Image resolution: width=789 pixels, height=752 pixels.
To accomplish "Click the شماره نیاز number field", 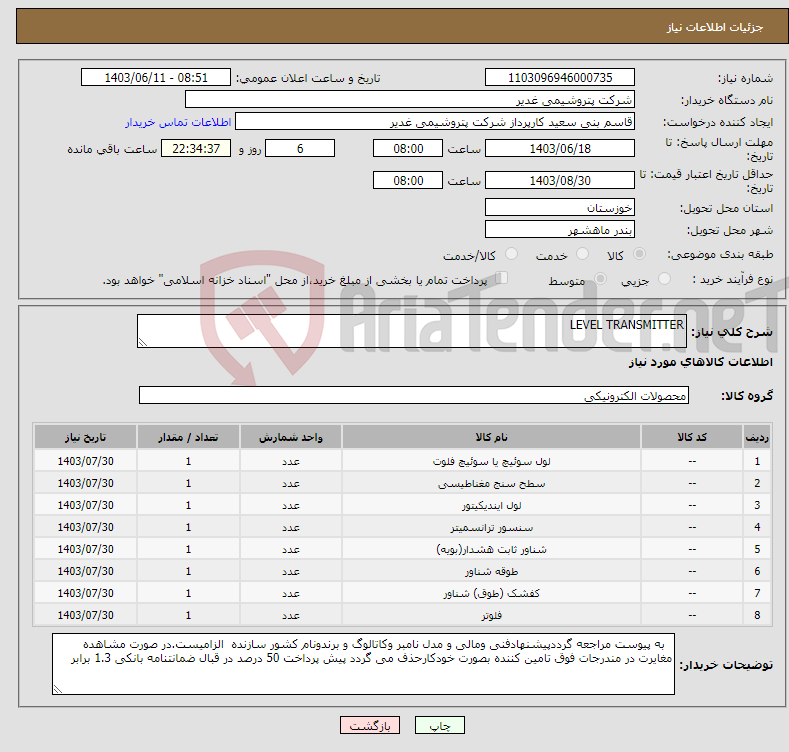I will (560, 78).
